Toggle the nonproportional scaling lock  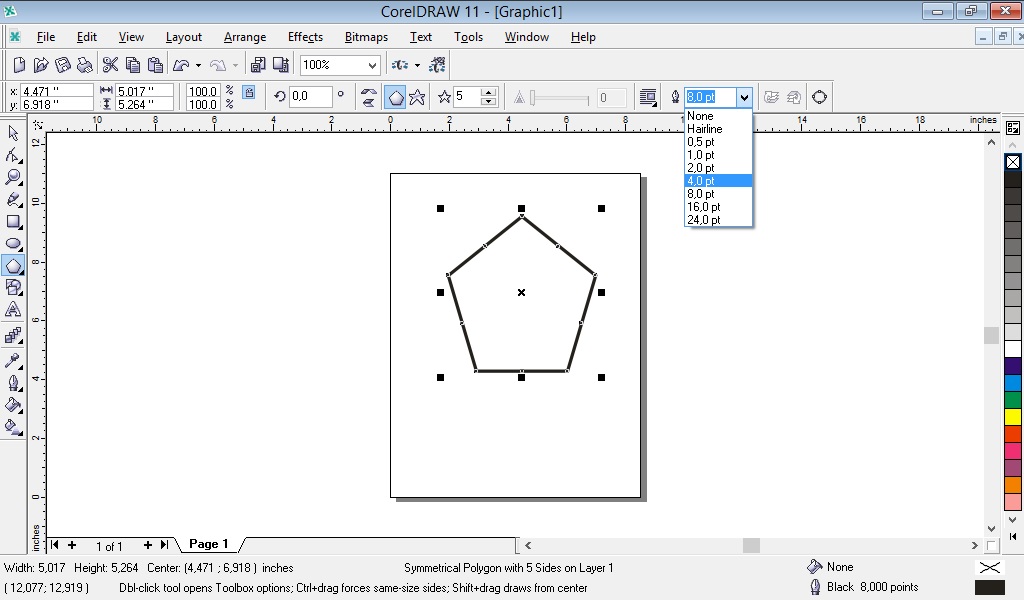[x=249, y=93]
